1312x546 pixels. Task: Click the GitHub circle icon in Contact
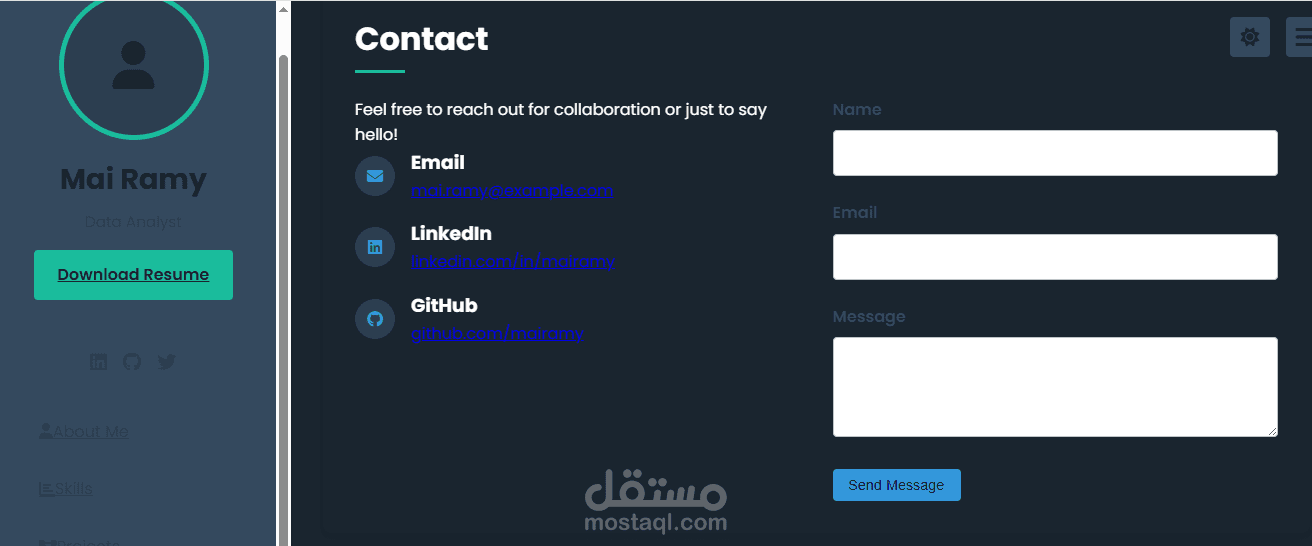tap(375, 319)
